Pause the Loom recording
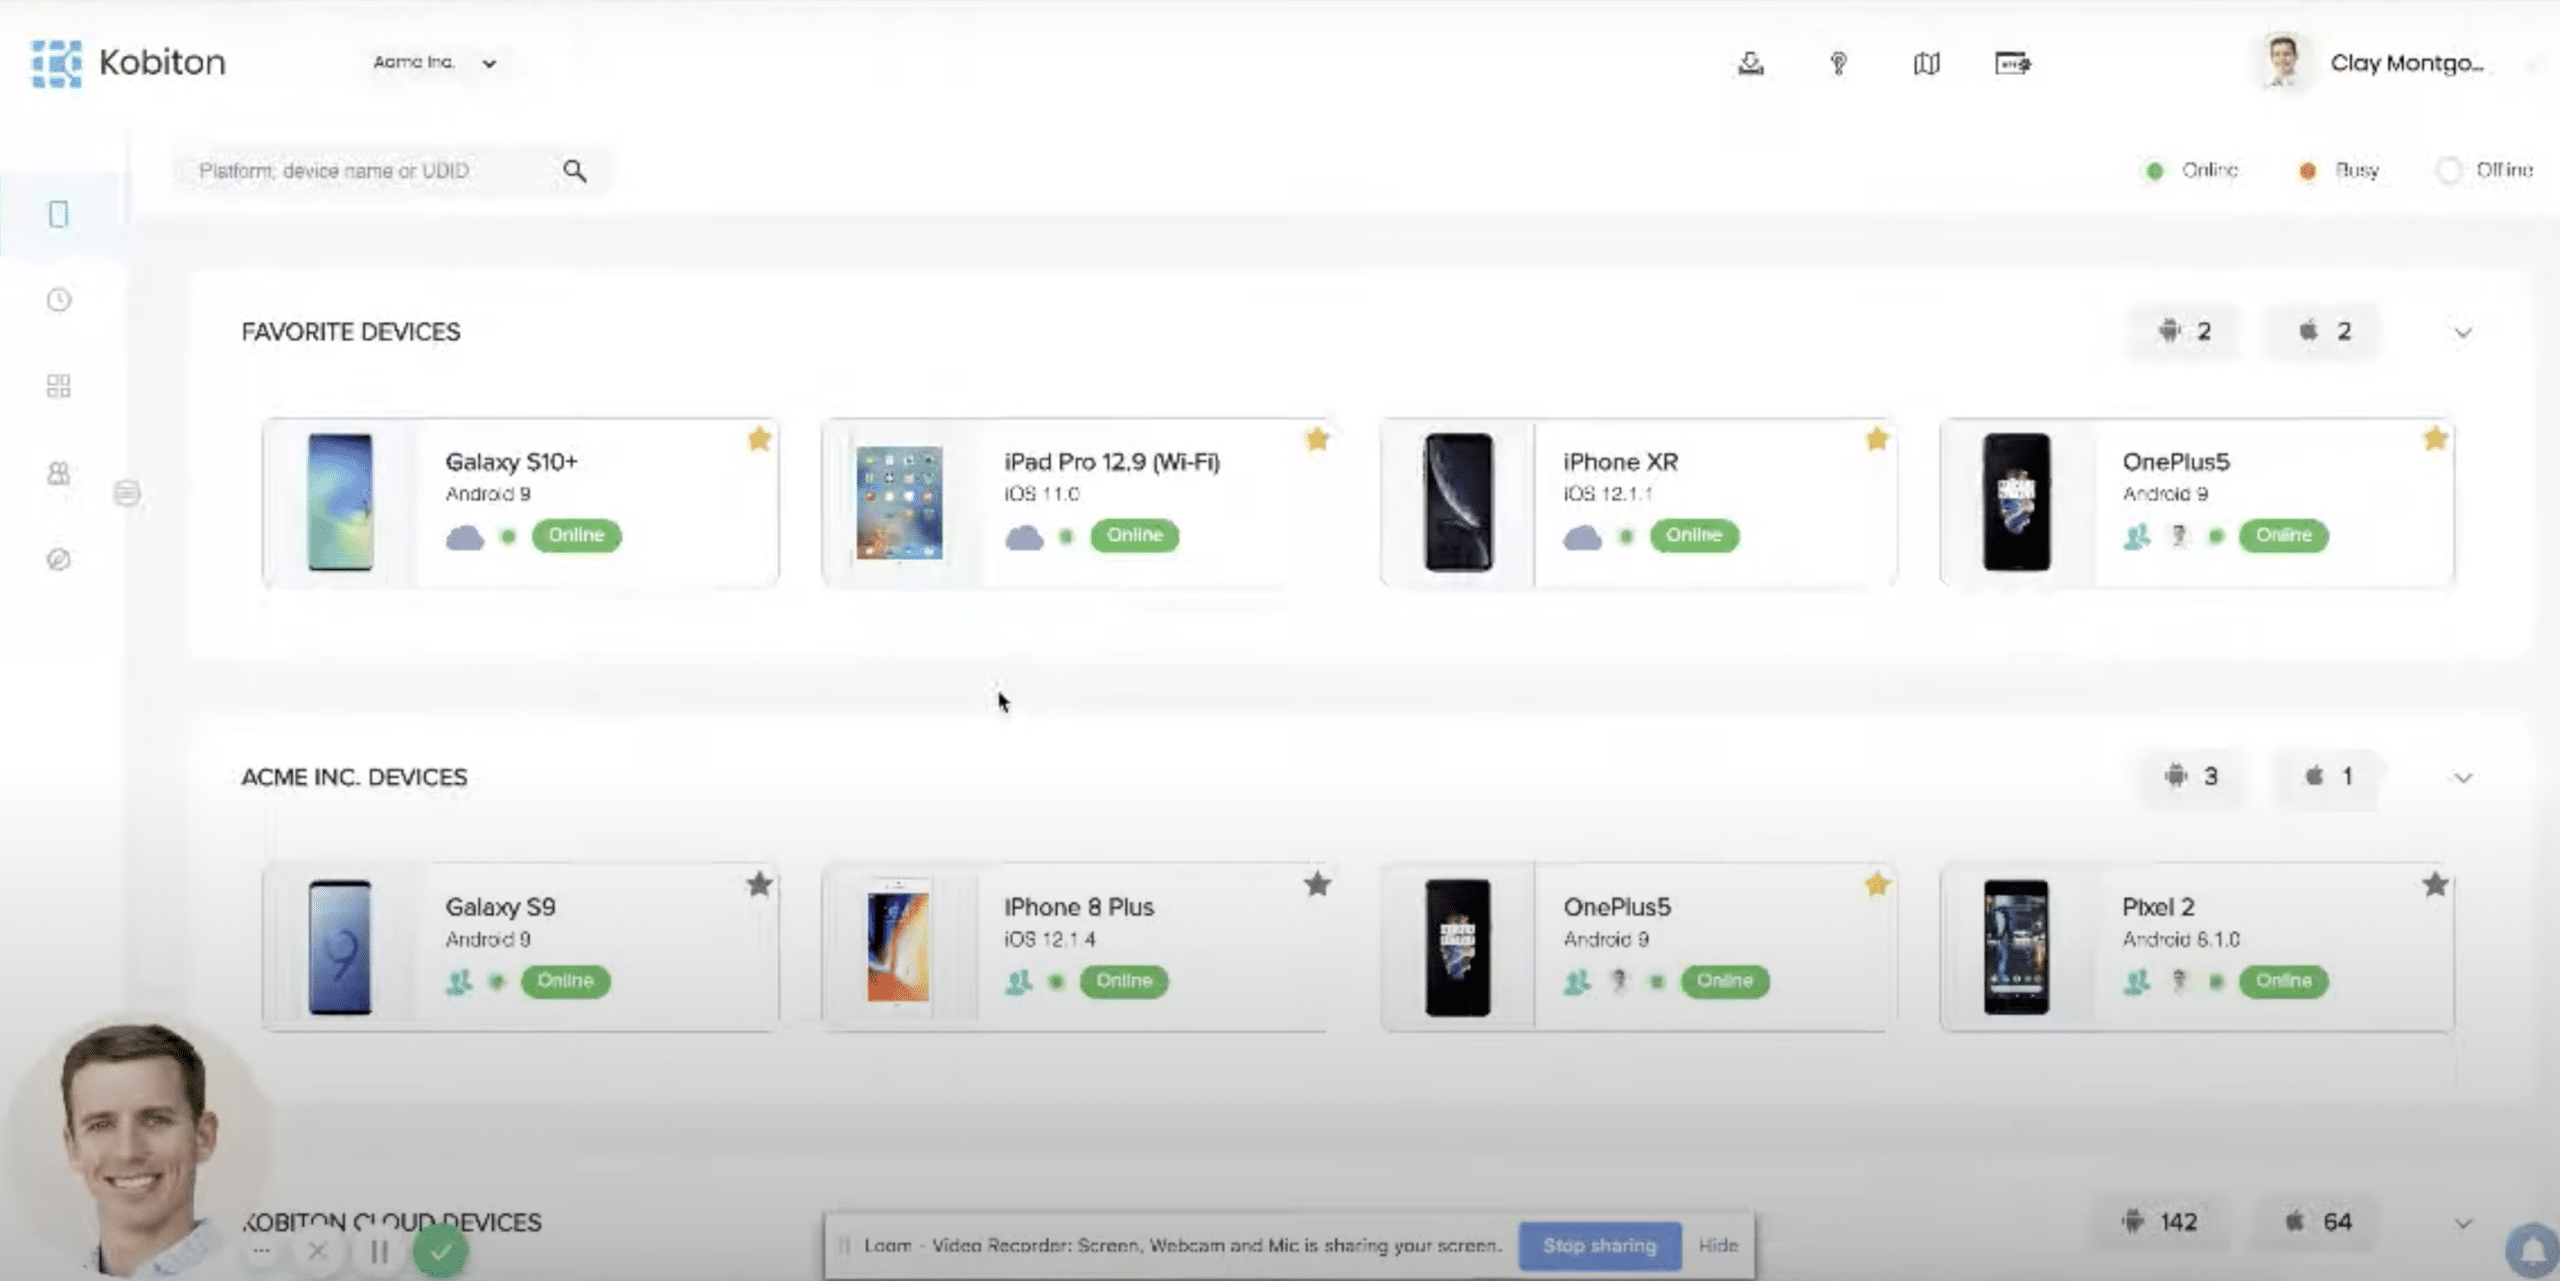 379,1251
